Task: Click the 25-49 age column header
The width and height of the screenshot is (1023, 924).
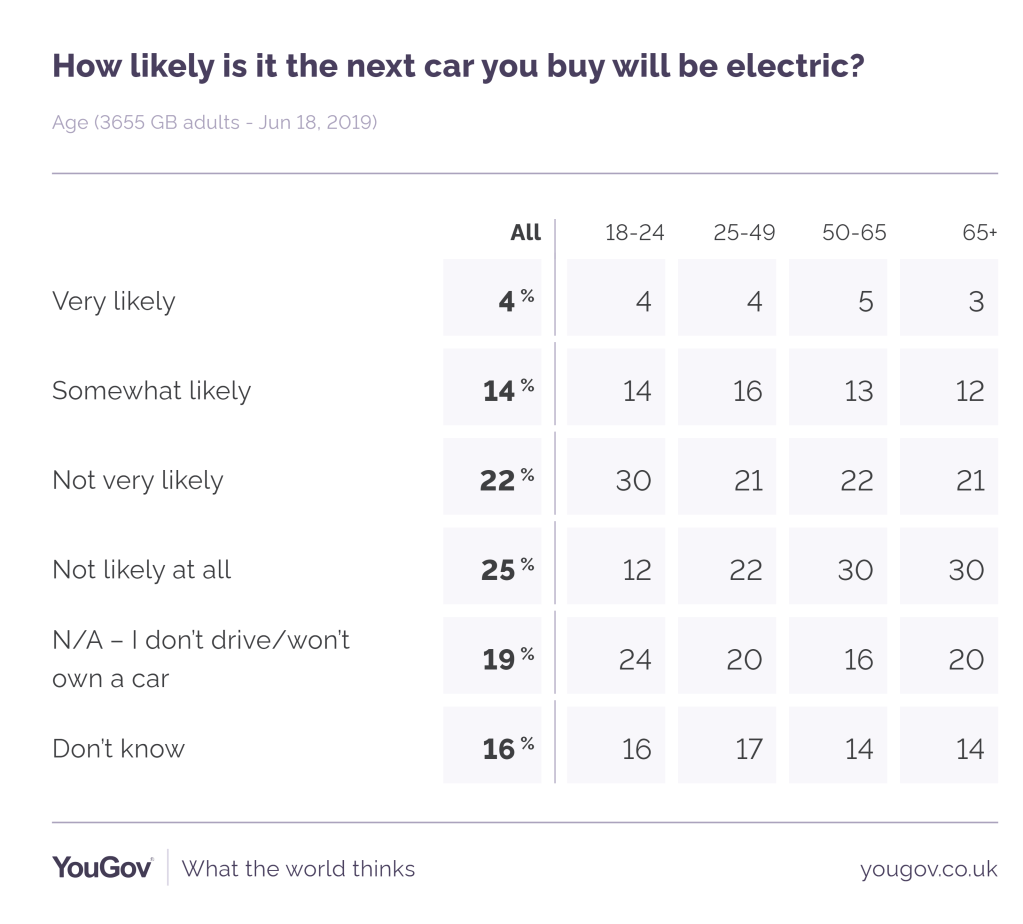Action: pyautogui.click(x=744, y=233)
